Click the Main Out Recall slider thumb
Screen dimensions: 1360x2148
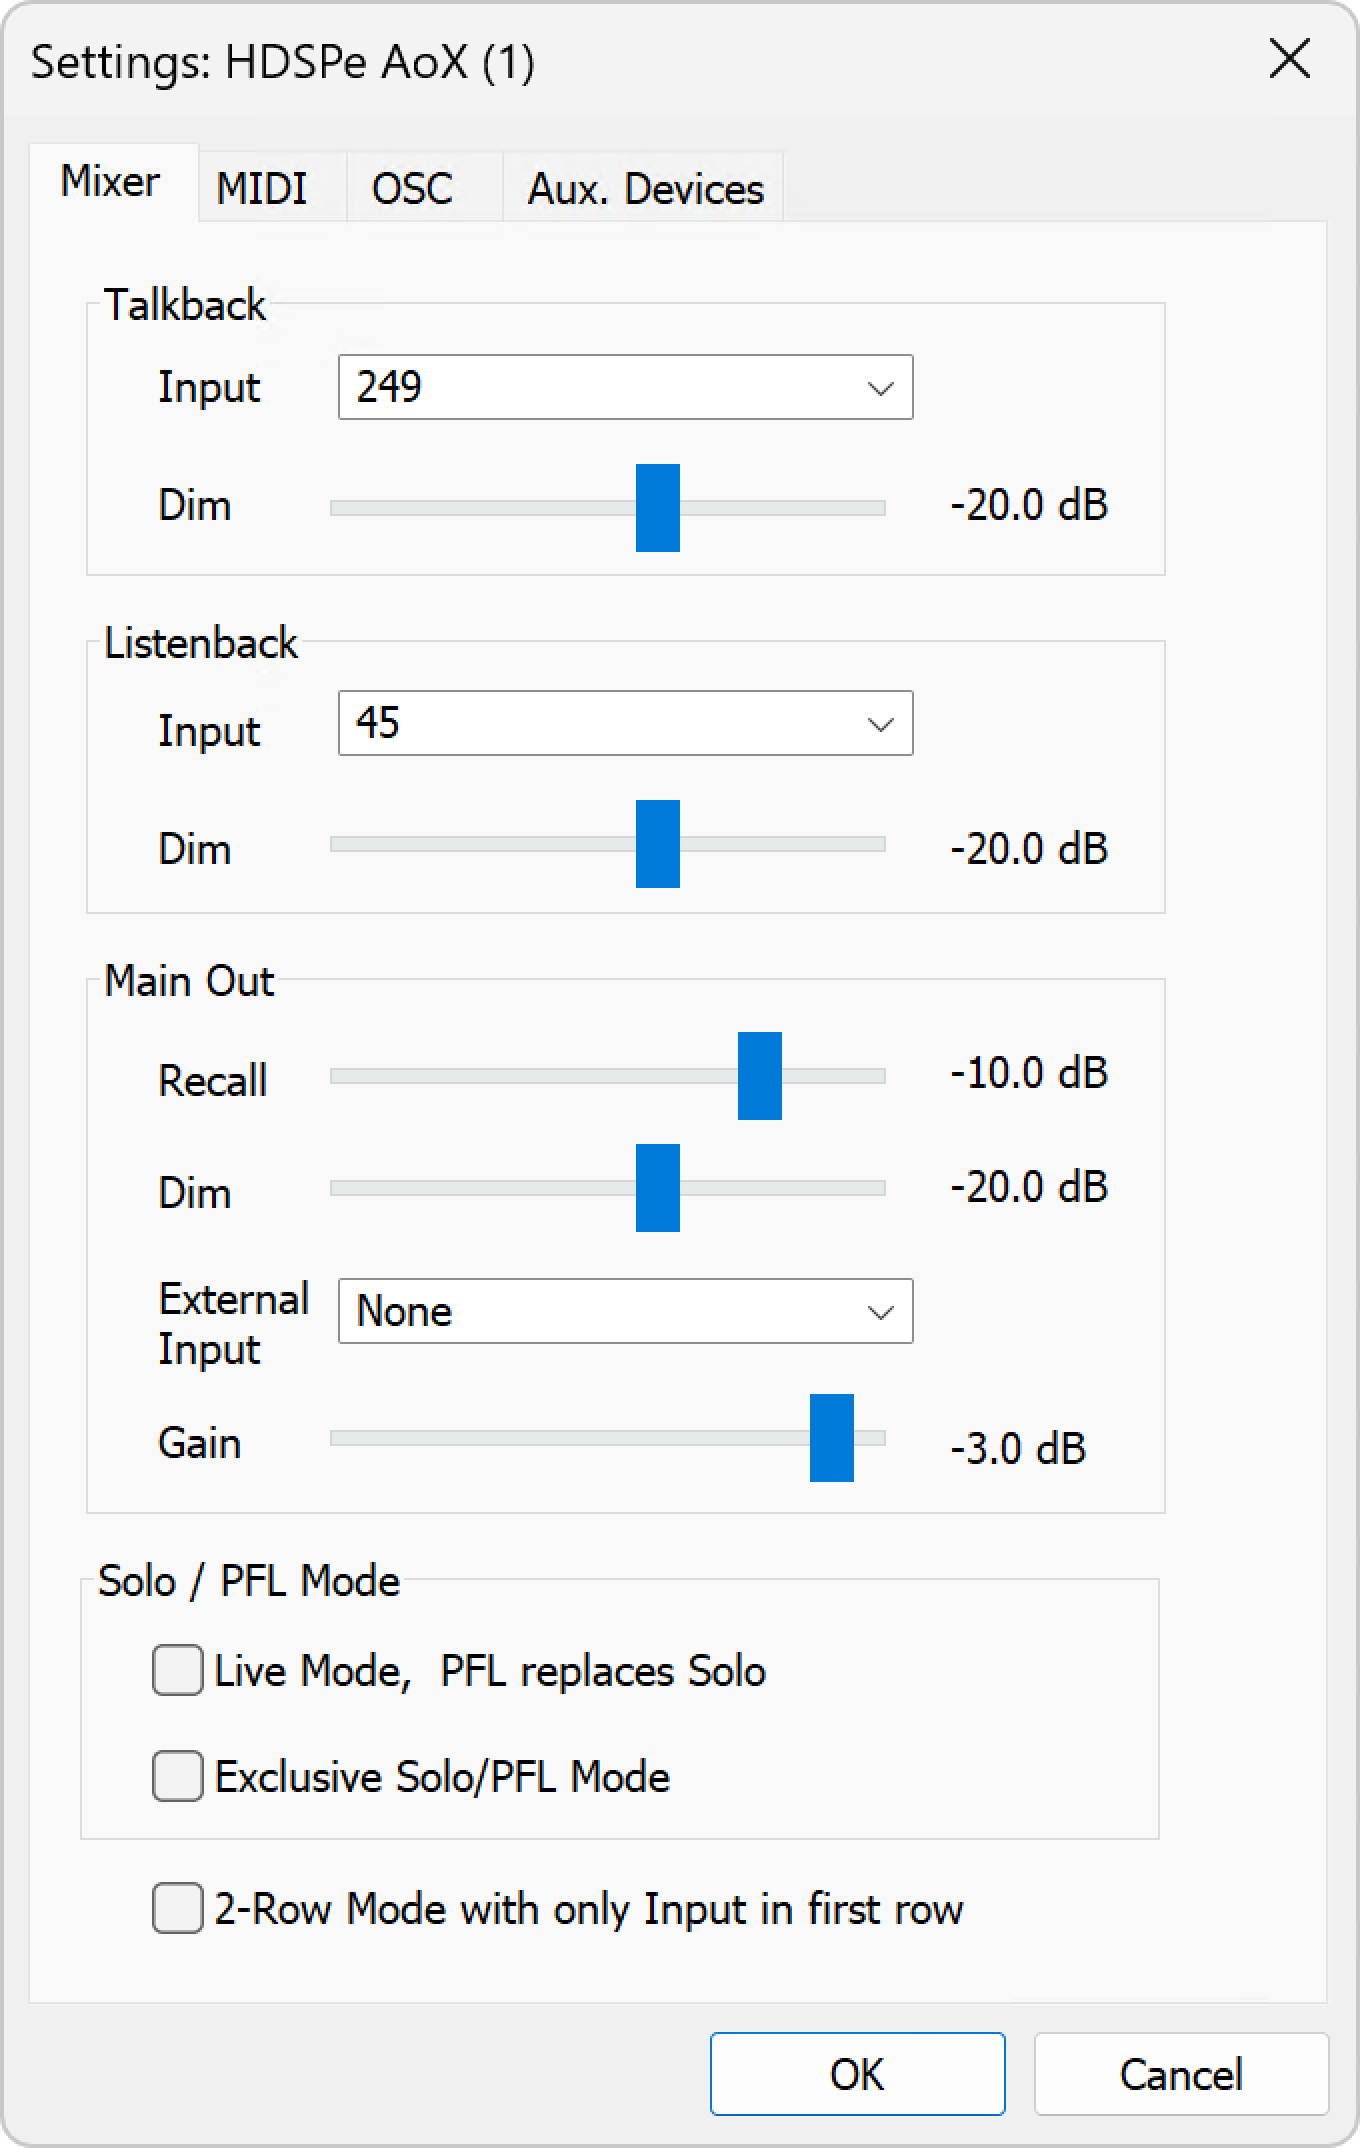tap(760, 1076)
